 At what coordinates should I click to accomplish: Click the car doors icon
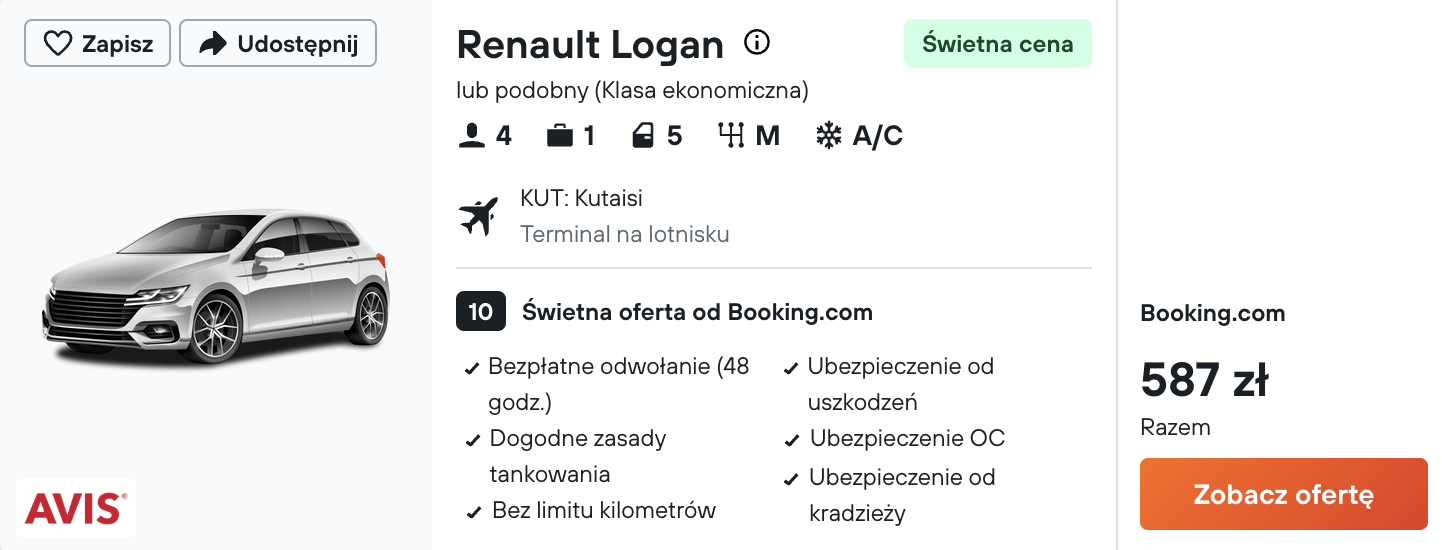point(643,136)
